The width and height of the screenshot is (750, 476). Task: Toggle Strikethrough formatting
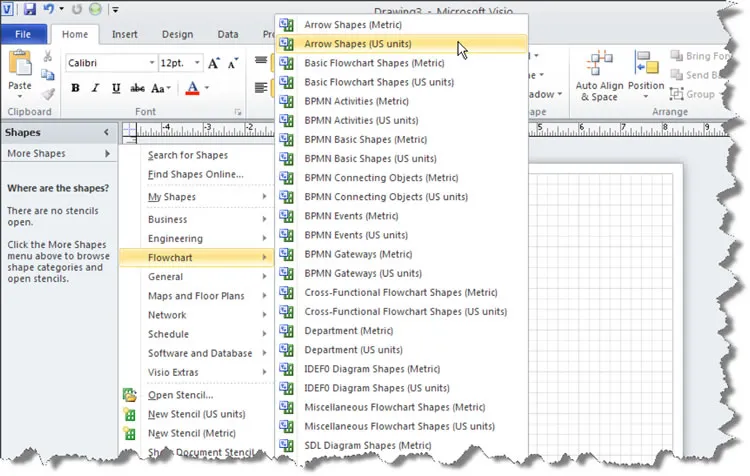click(137, 88)
